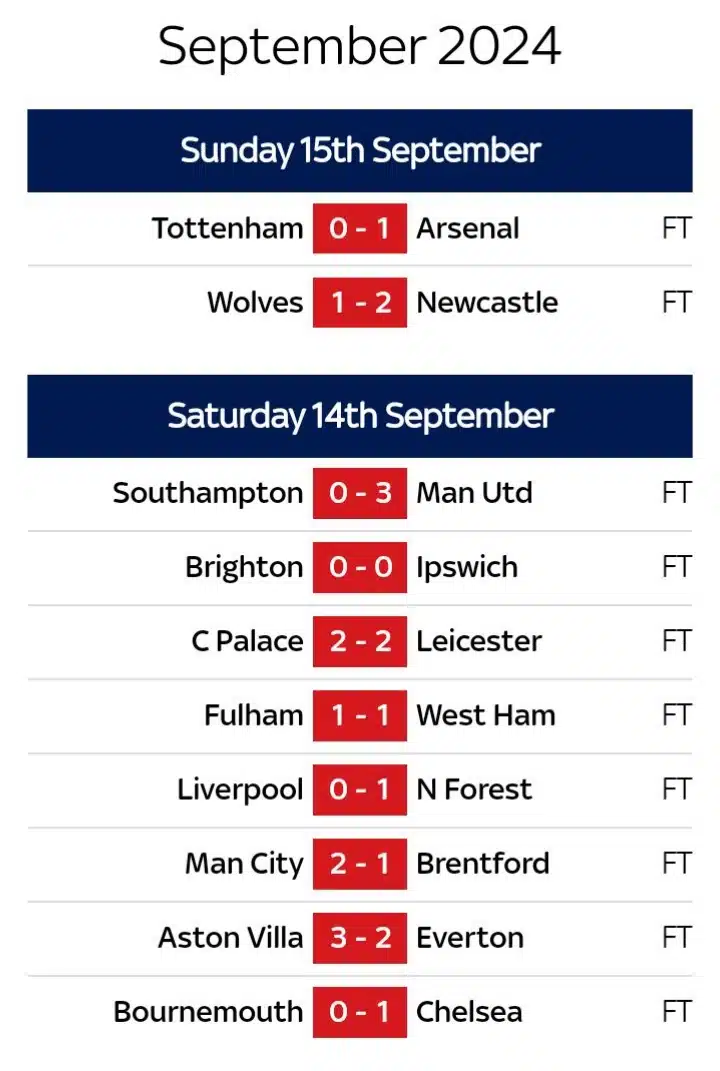Click the Brighton team name
Viewport: 720px width, 1071px height.
click(244, 567)
